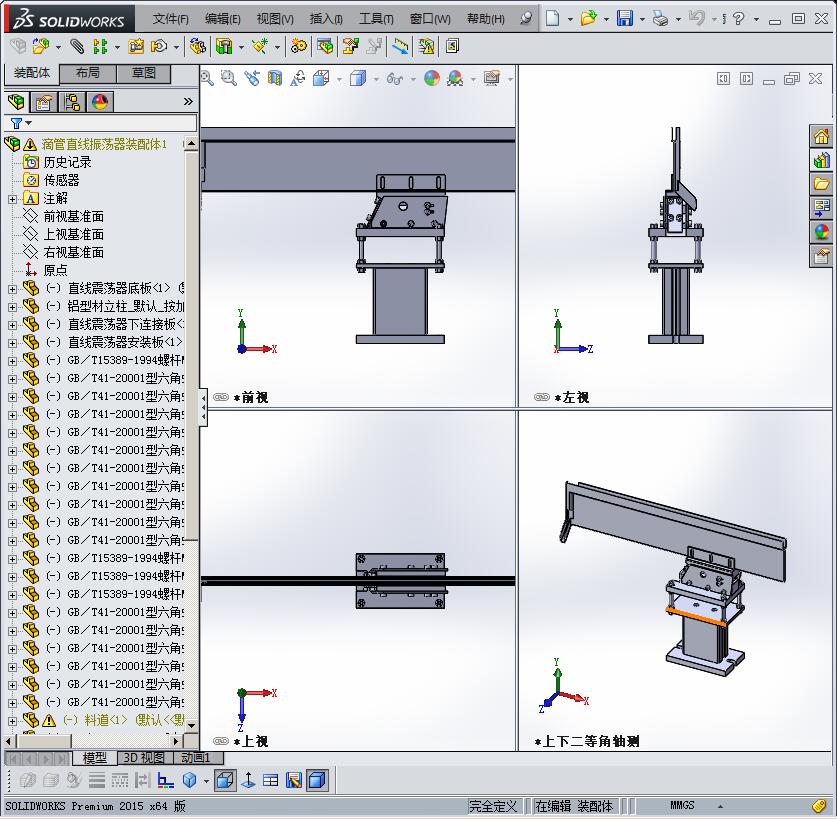The width and height of the screenshot is (837, 819).
Task: Switch to the 布局 tab
Action: (x=88, y=74)
